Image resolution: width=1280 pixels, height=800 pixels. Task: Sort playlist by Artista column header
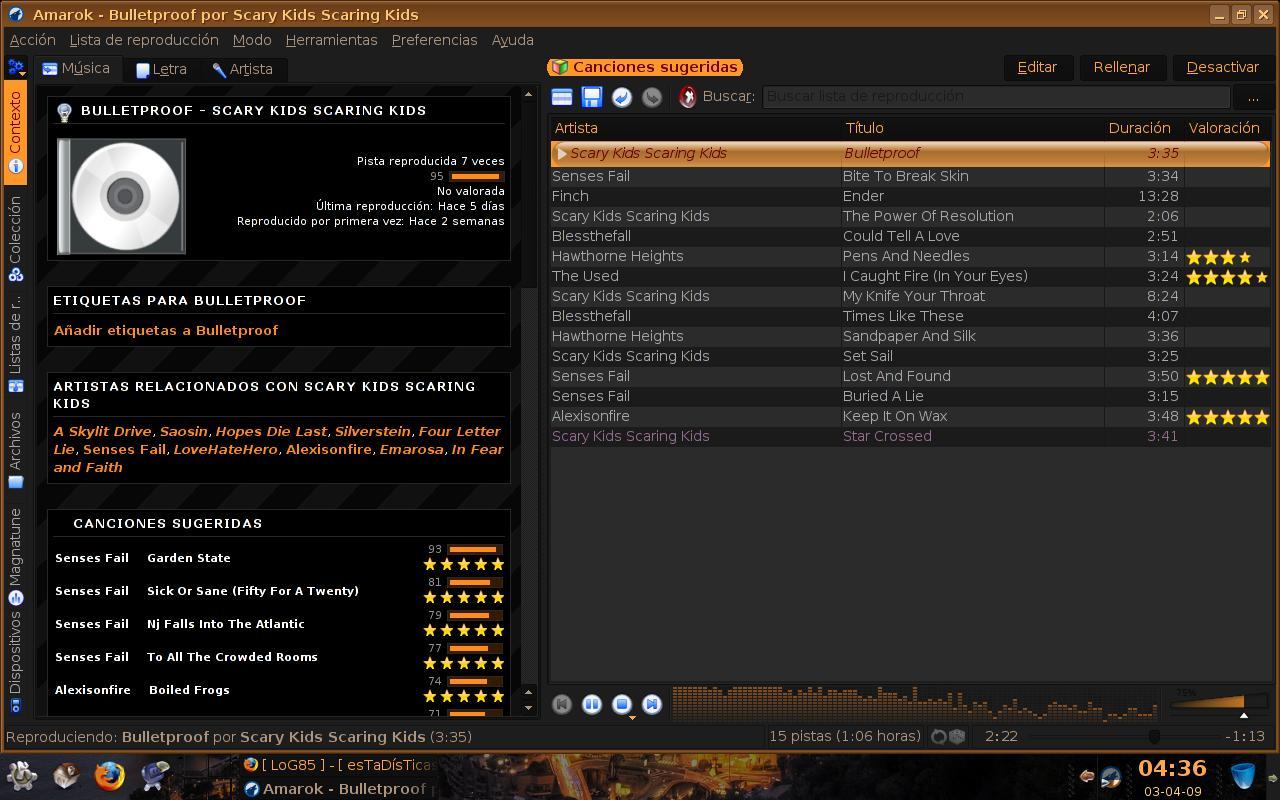[x=695, y=128]
